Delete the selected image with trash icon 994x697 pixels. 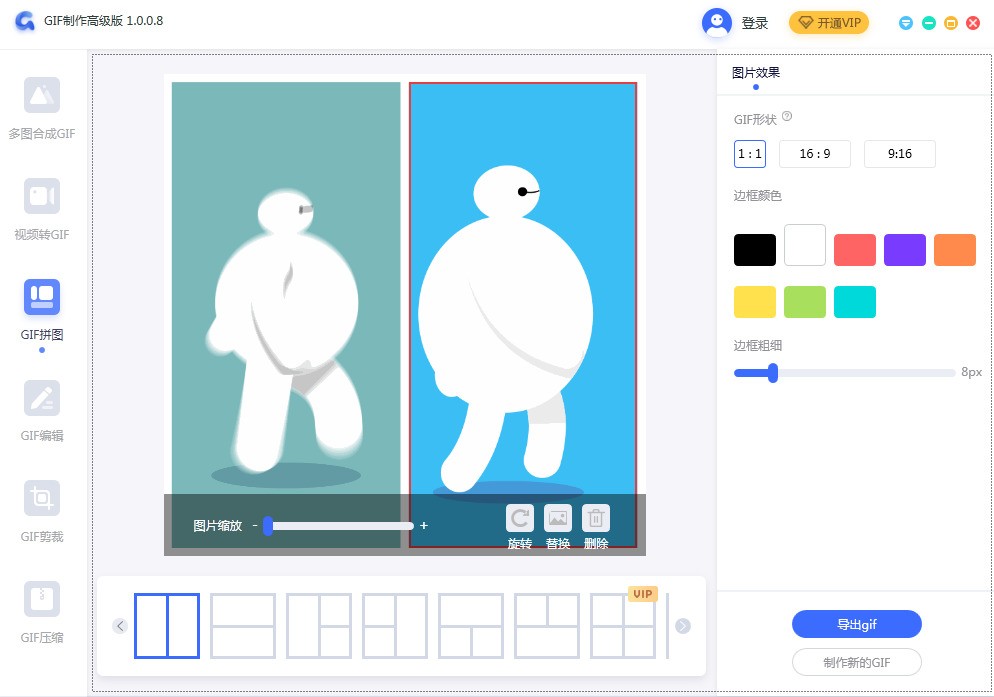point(596,518)
